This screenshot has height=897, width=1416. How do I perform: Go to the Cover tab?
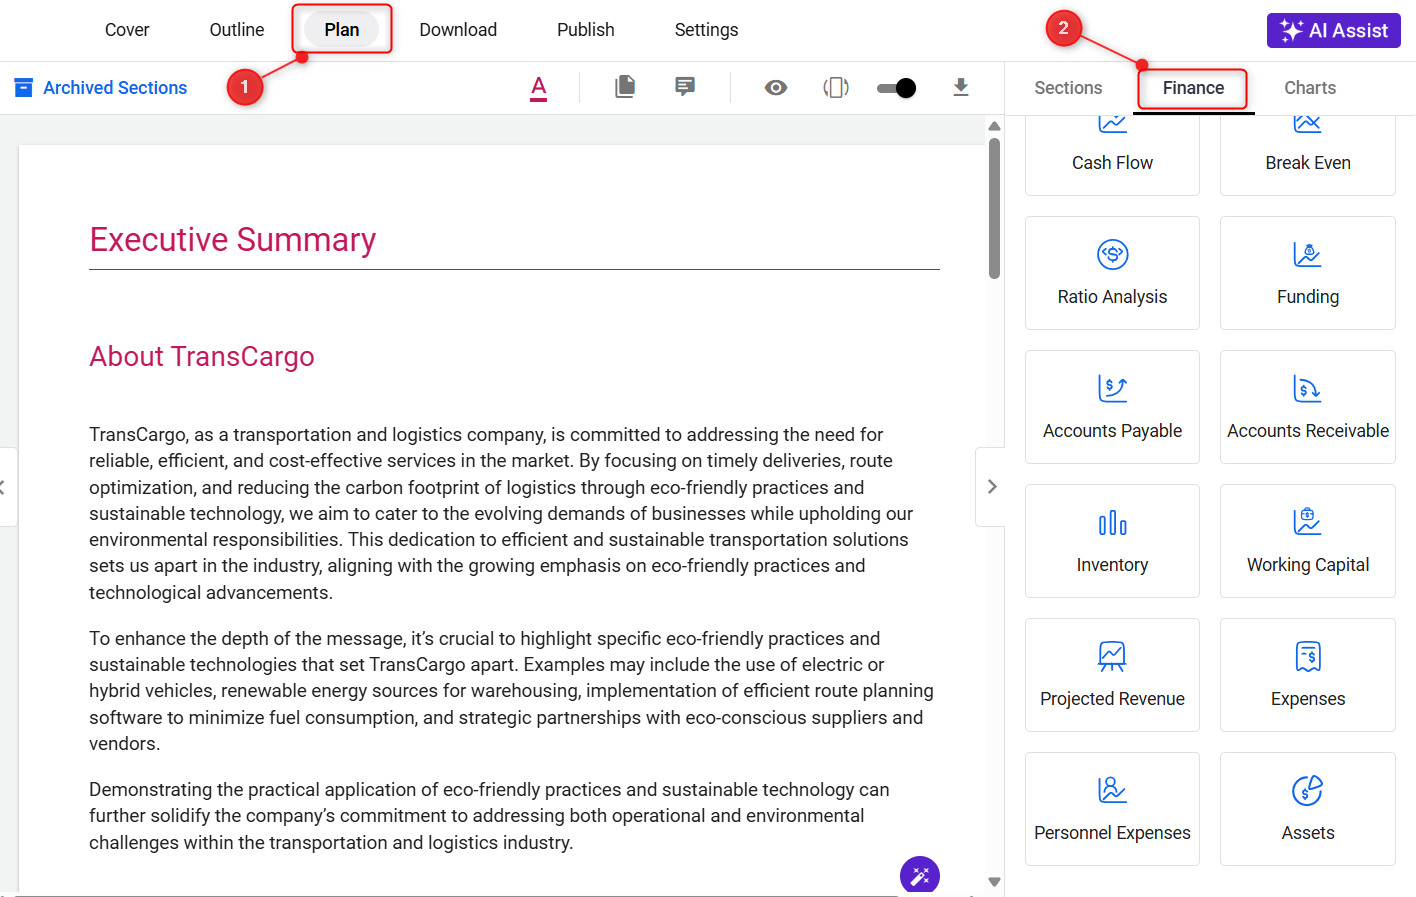pyautogui.click(x=127, y=30)
